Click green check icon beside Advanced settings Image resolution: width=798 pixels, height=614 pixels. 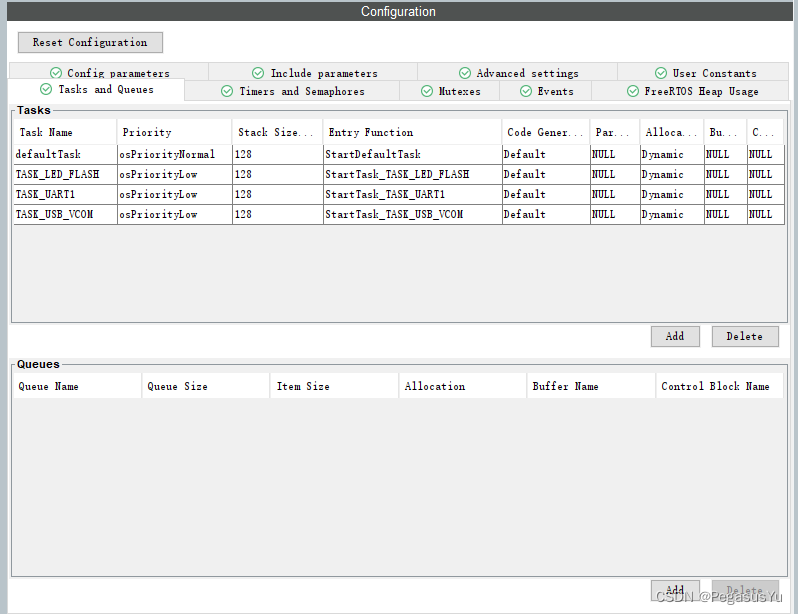point(465,73)
